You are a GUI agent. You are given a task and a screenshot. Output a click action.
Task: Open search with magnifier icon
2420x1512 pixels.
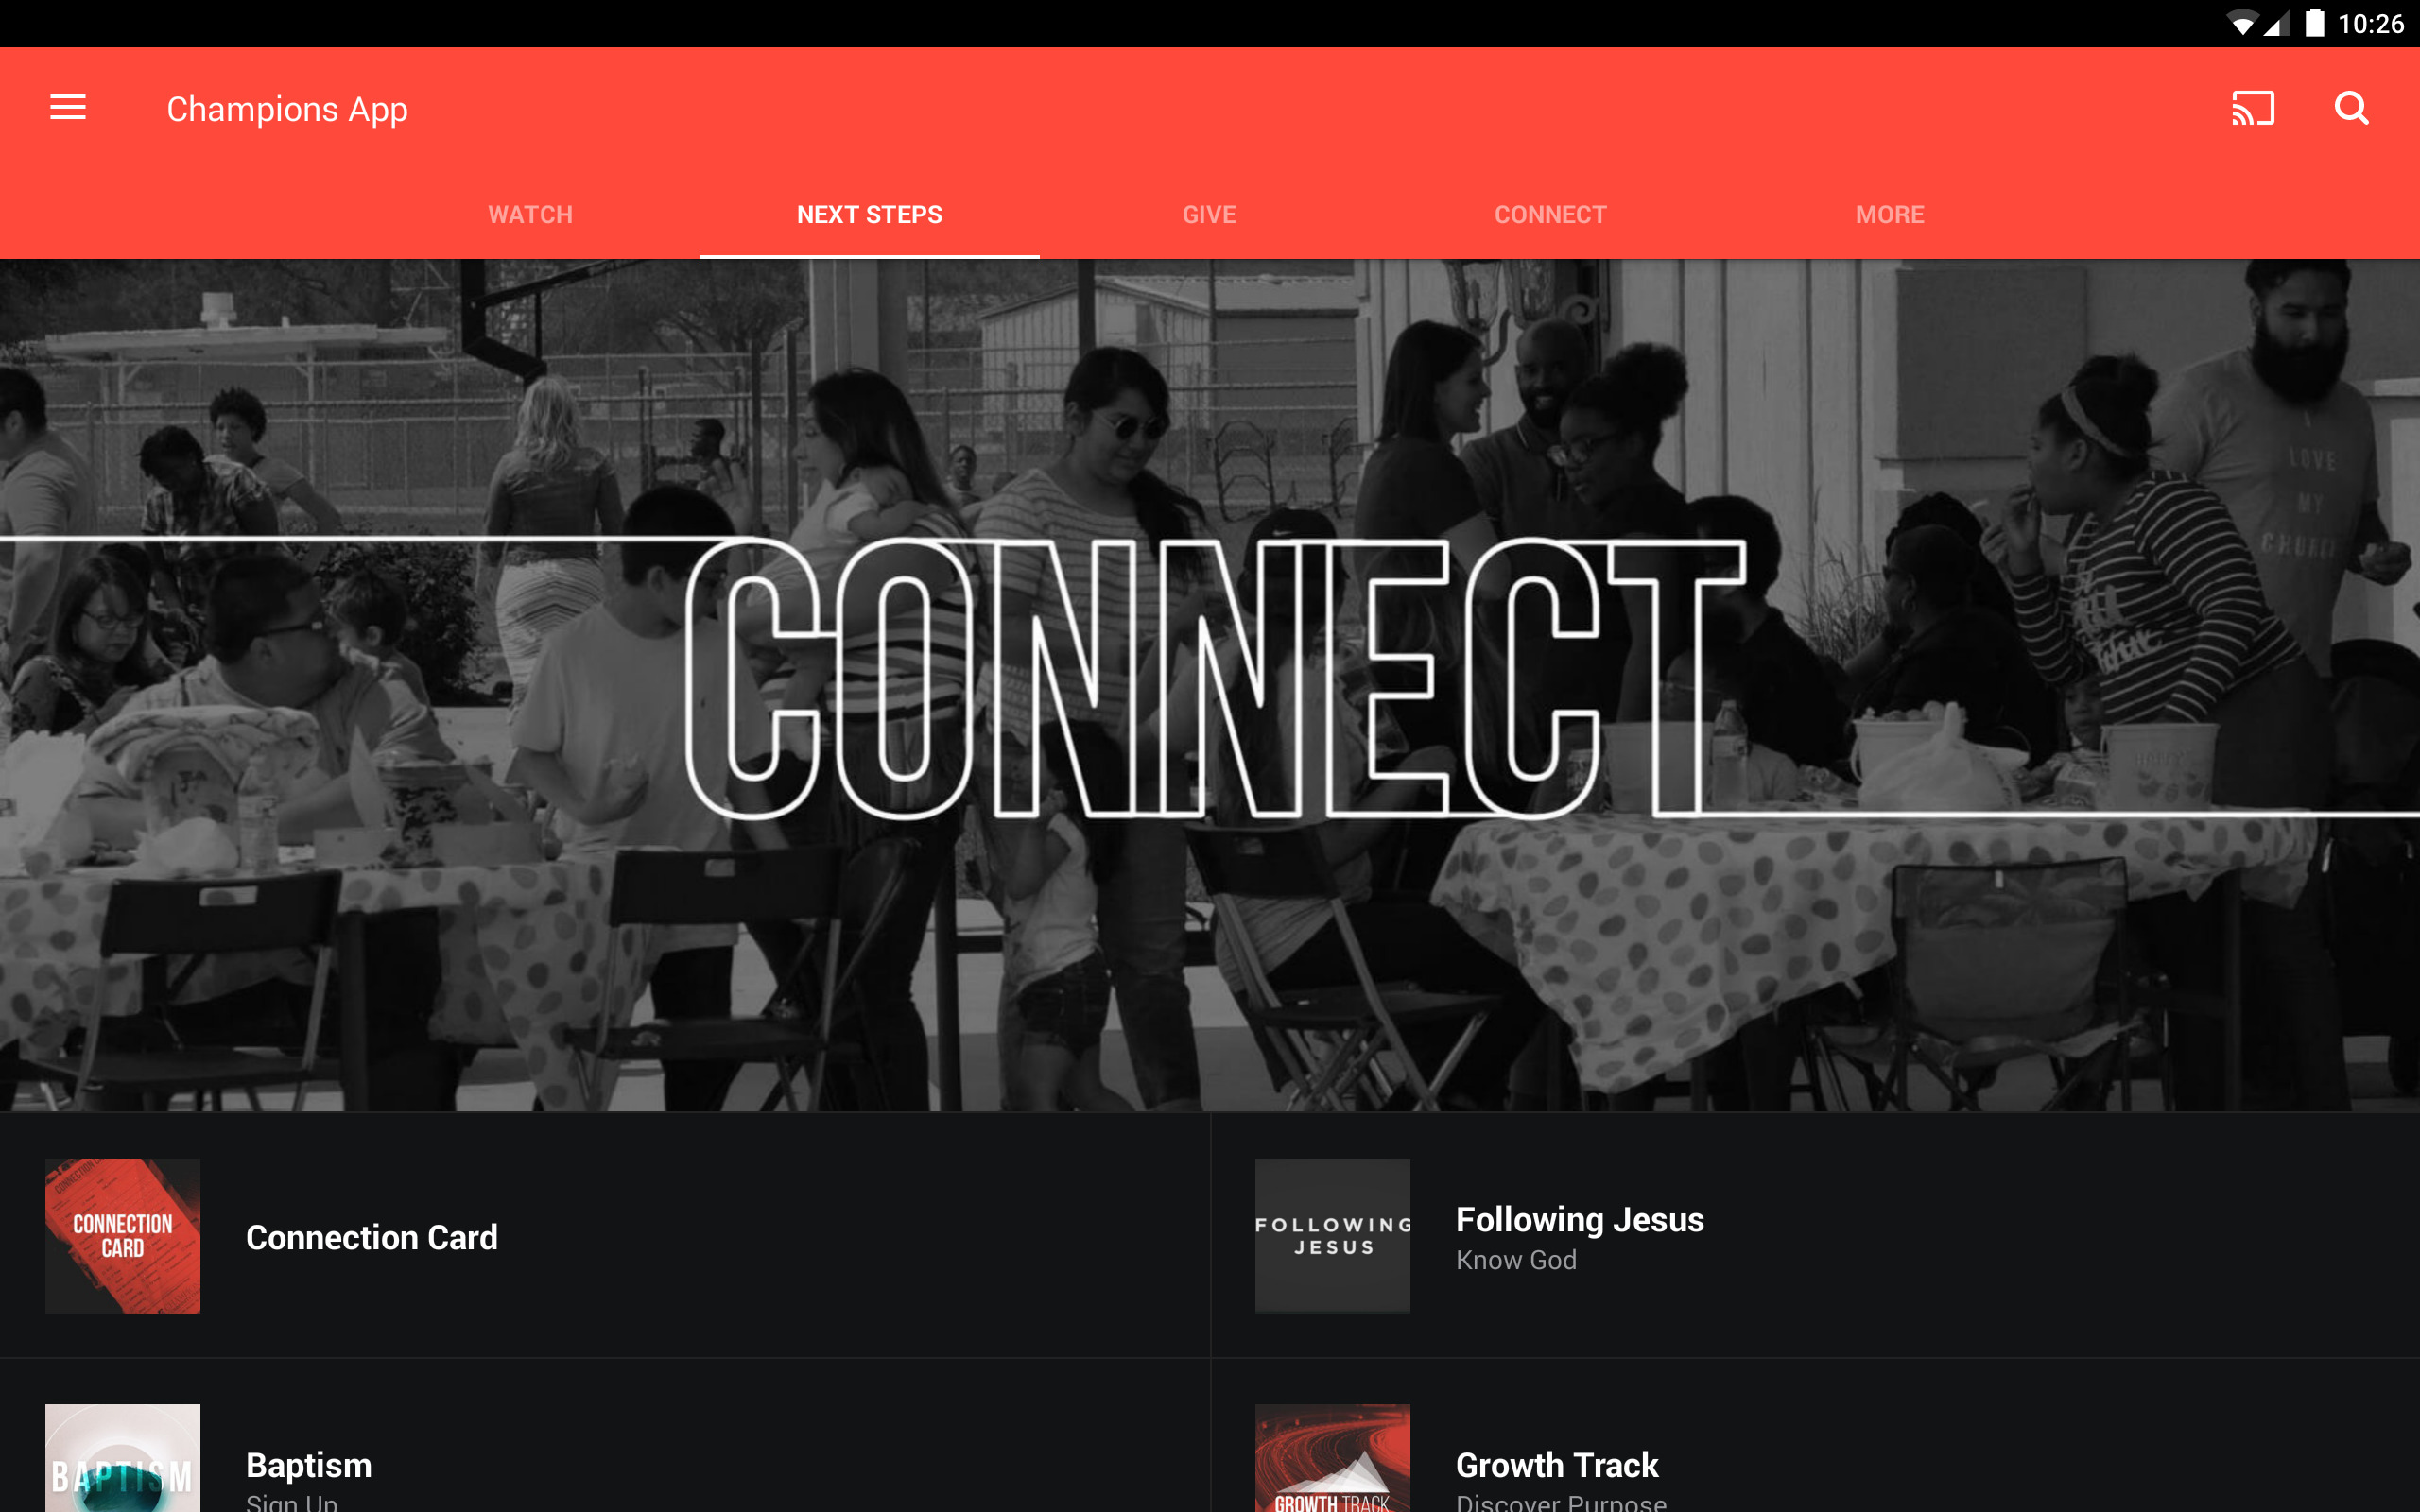pyautogui.click(x=2351, y=108)
